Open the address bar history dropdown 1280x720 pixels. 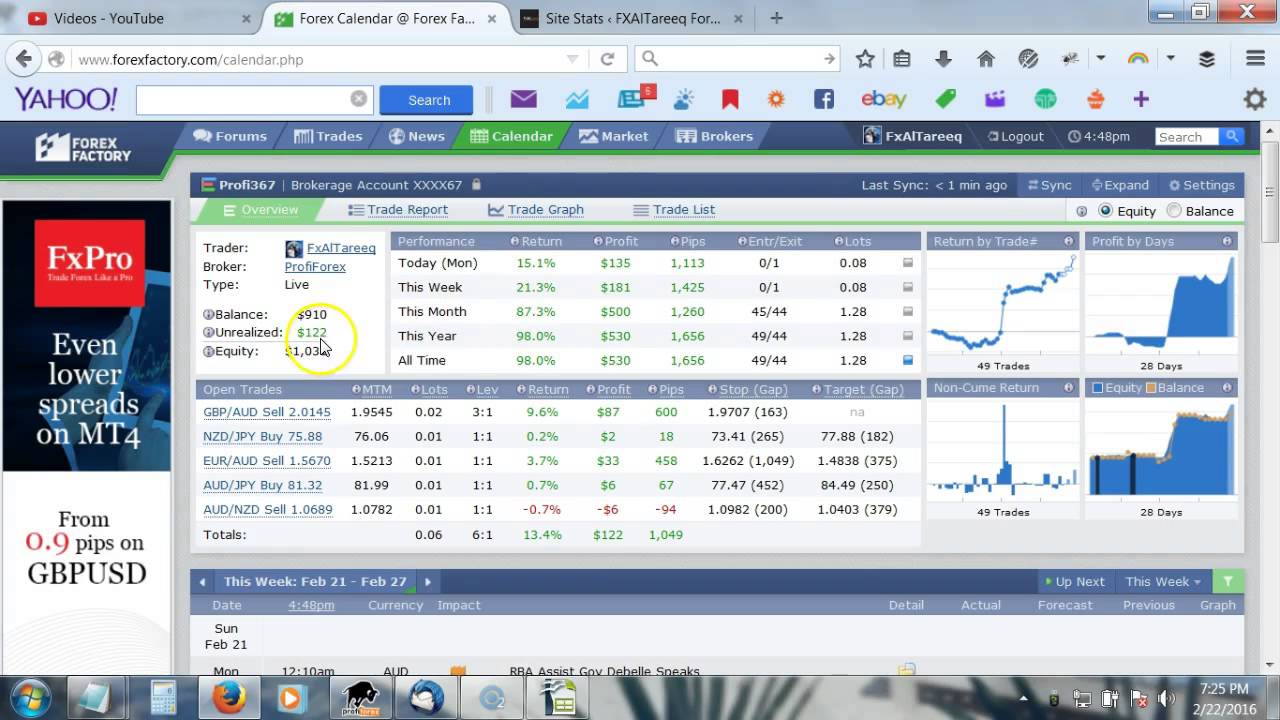click(572, 59)
